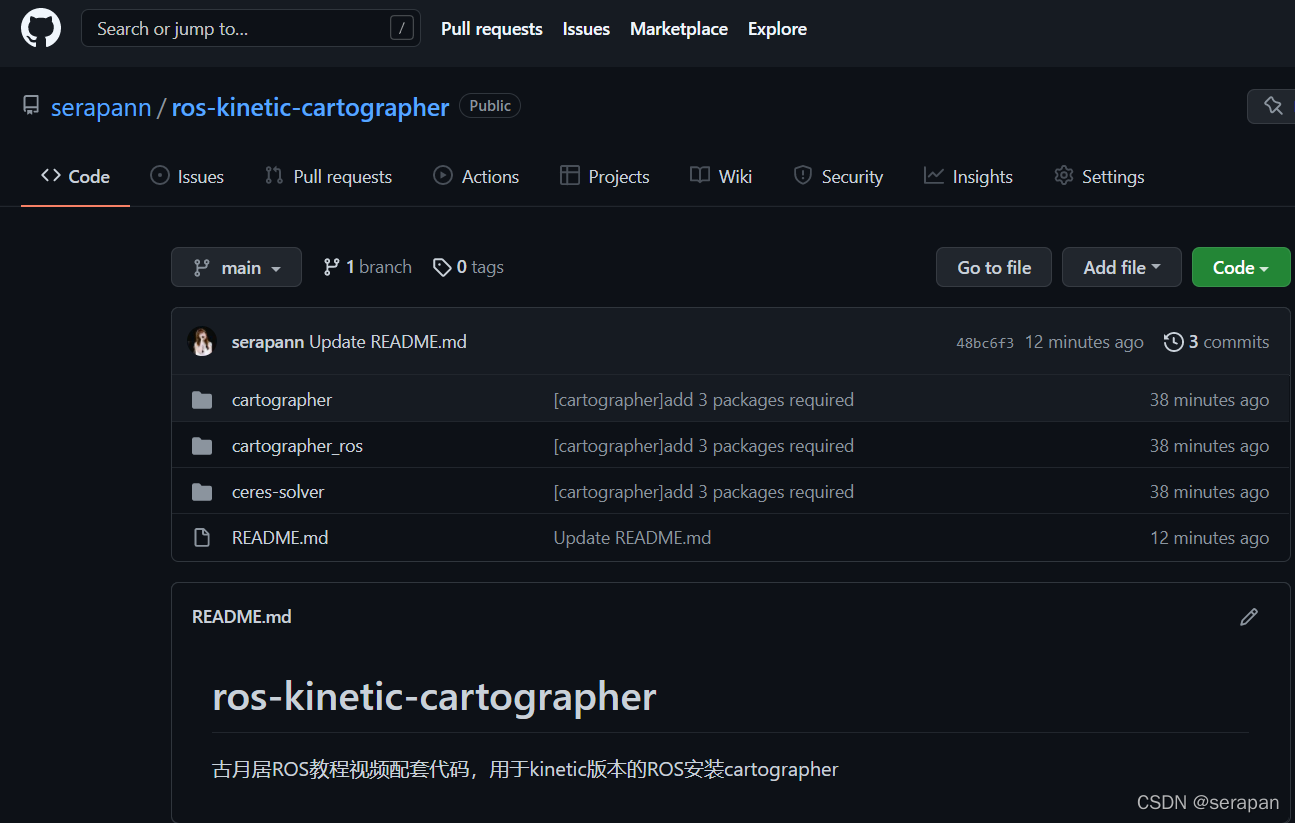Click the GitHub octocat logo
Viewport: 1295px width, 823px height.
41,28
